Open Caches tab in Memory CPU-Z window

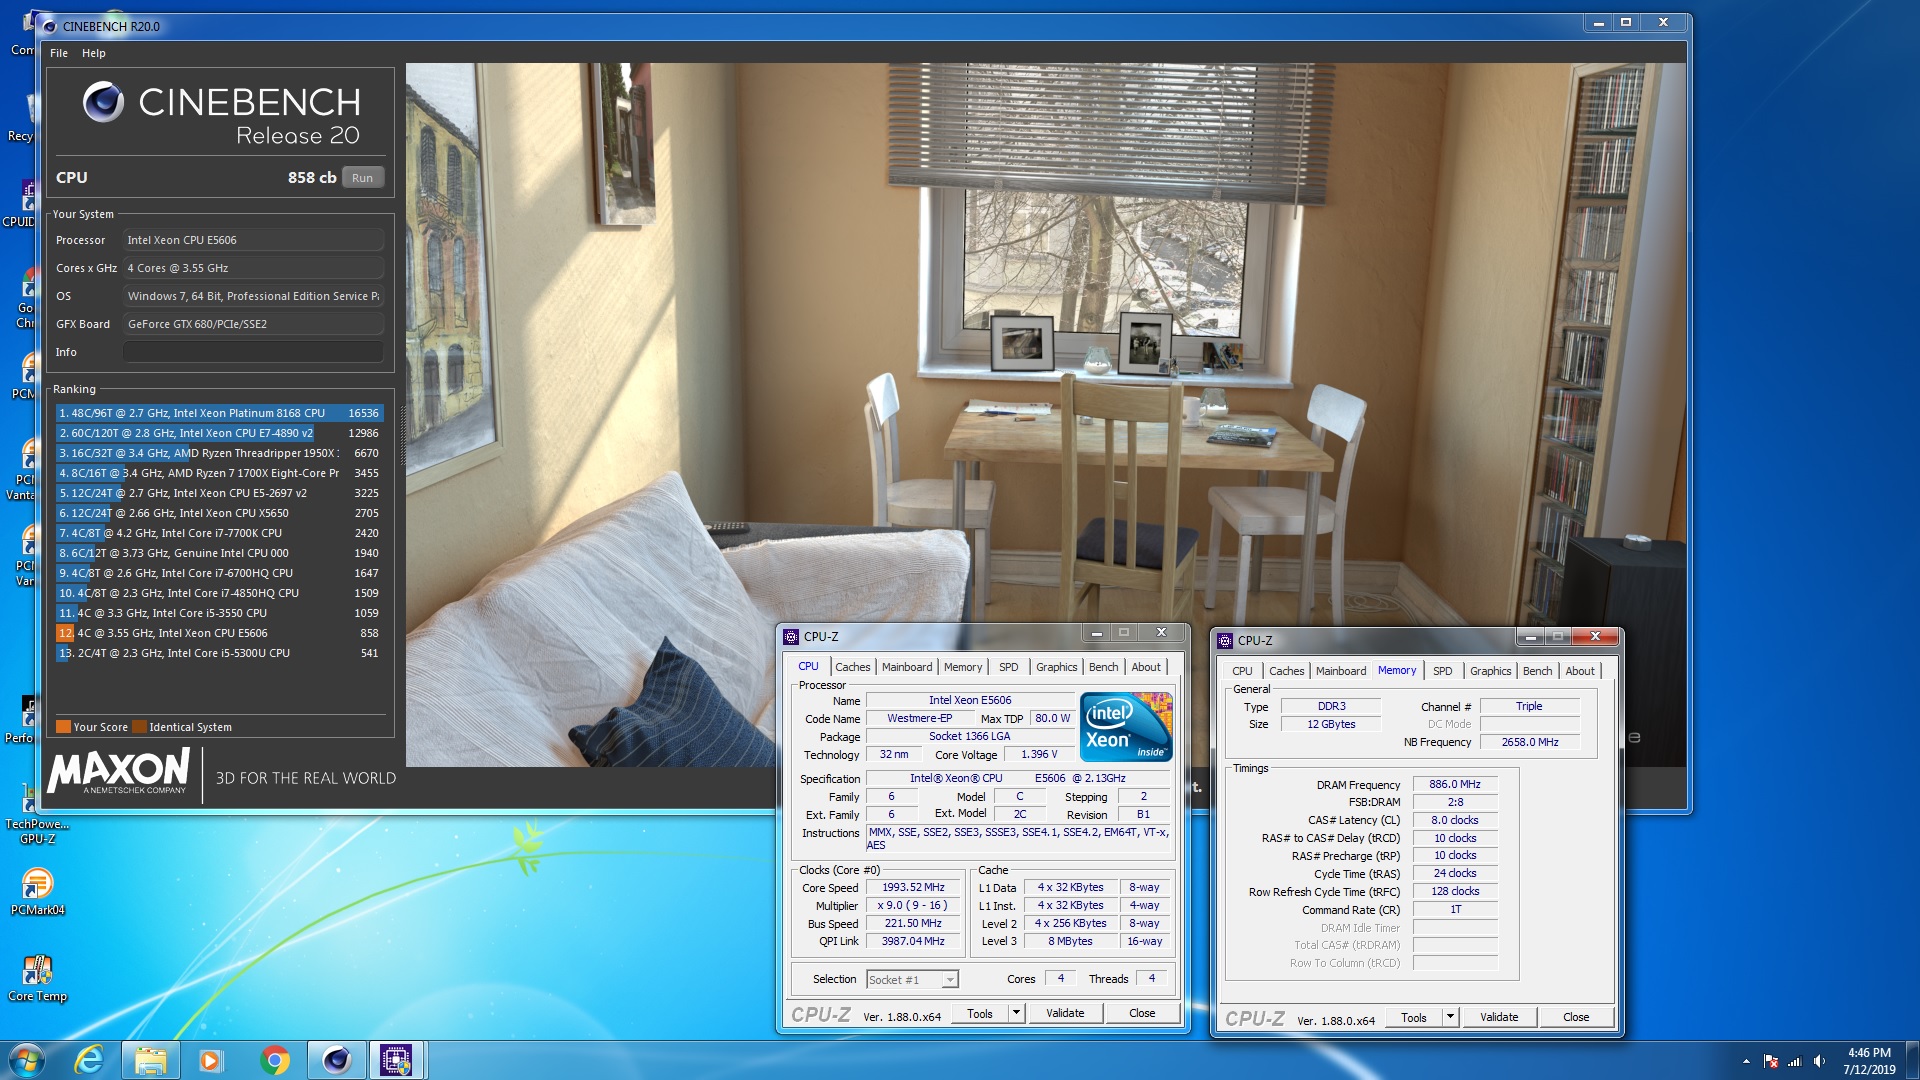click(x=1286, y=671)
